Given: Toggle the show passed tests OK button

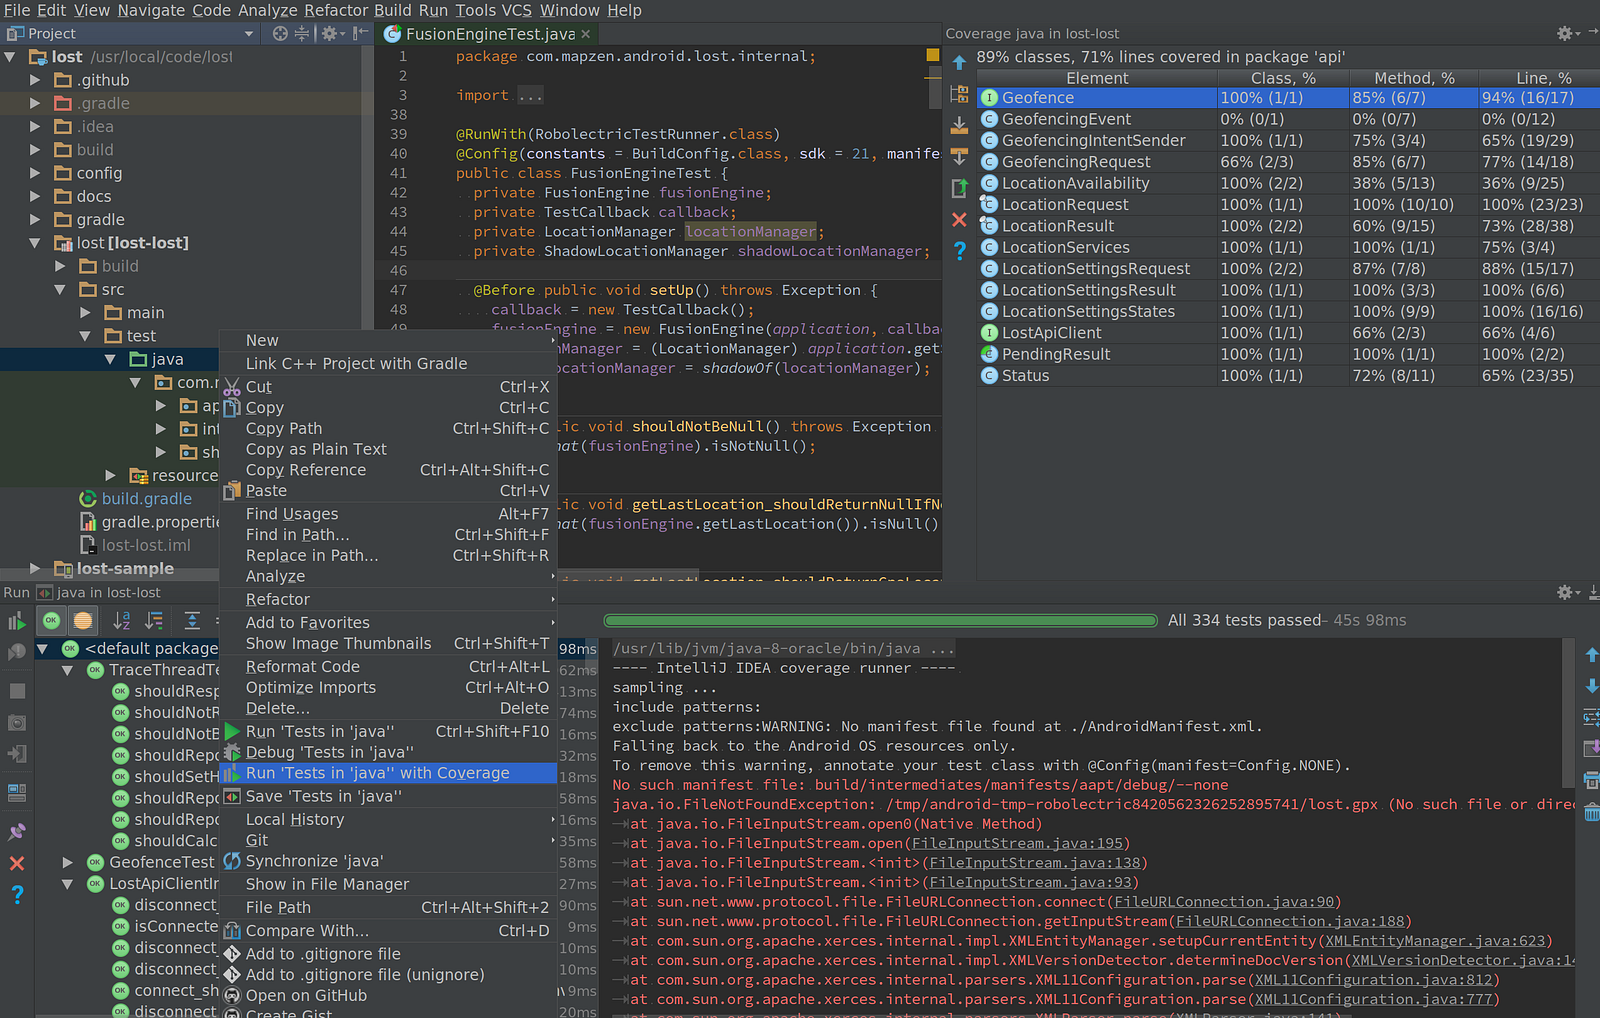Looking at the screenshot, I should click(x=52, y=621).
